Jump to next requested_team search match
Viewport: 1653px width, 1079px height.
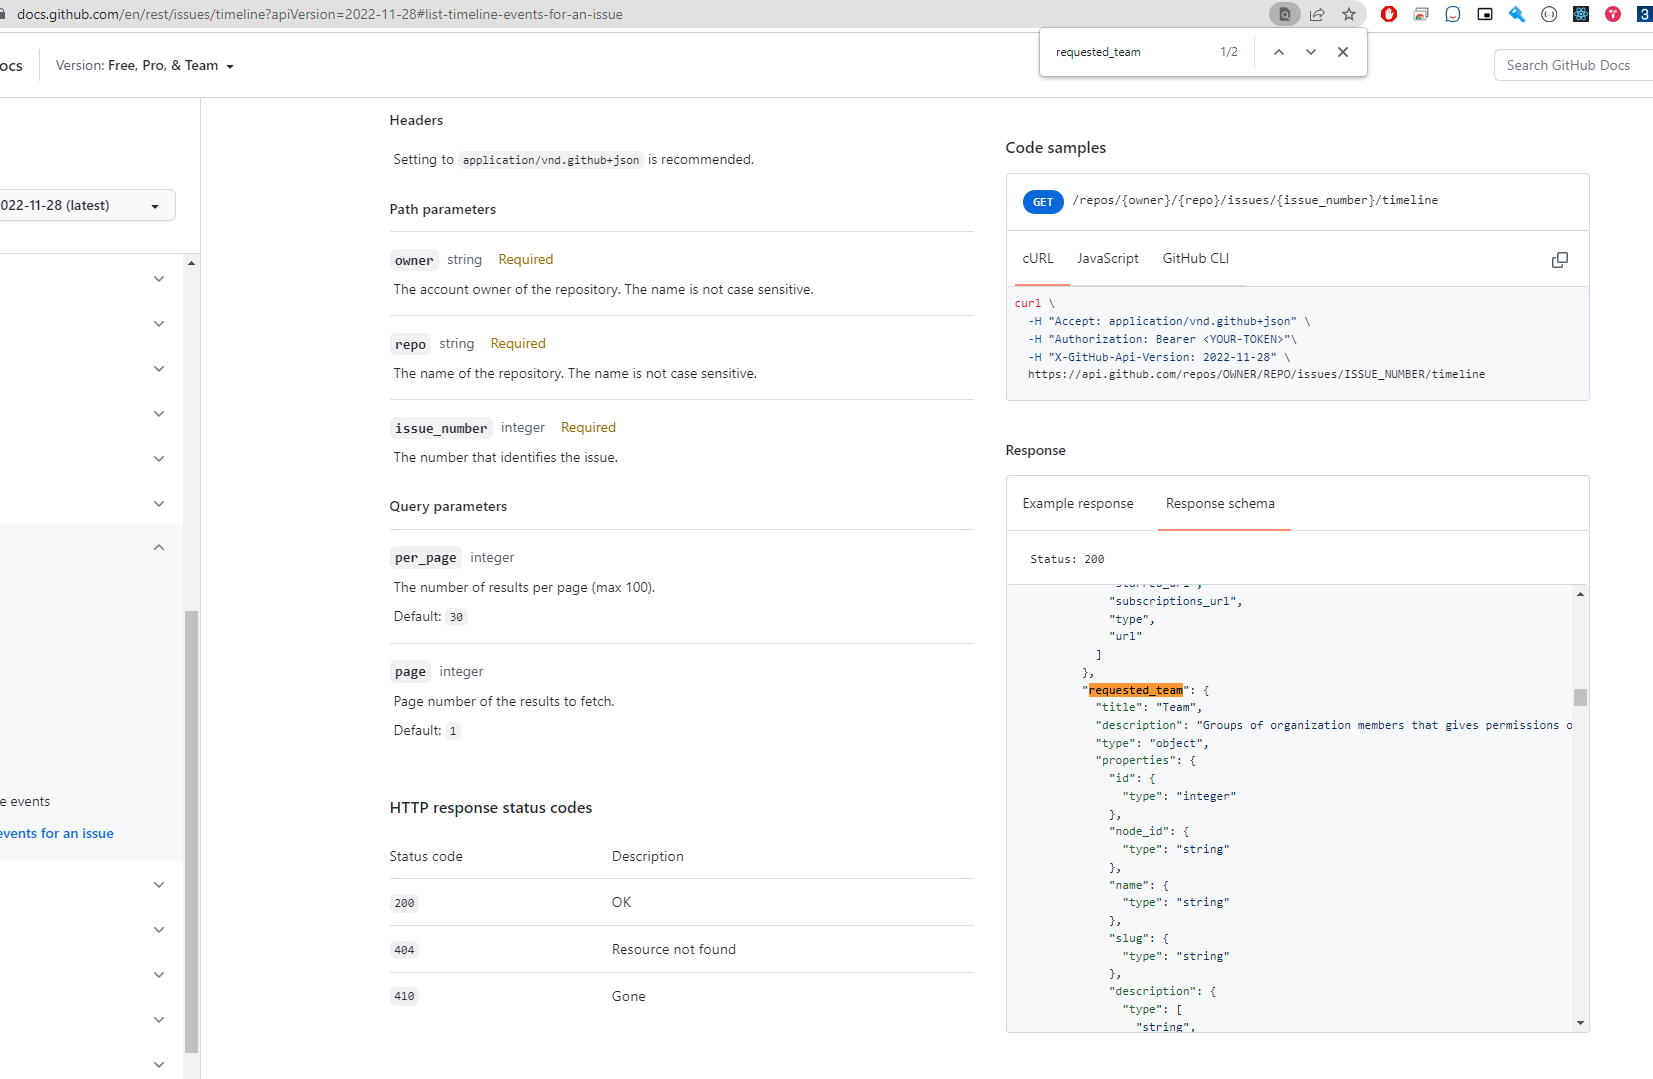click(x=1310, y=51)
